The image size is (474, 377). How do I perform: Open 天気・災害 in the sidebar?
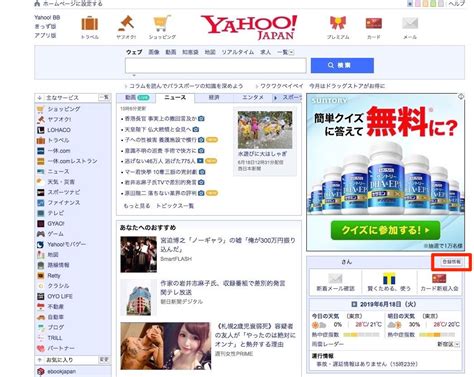pyautogui.click(x=61, y=182)
